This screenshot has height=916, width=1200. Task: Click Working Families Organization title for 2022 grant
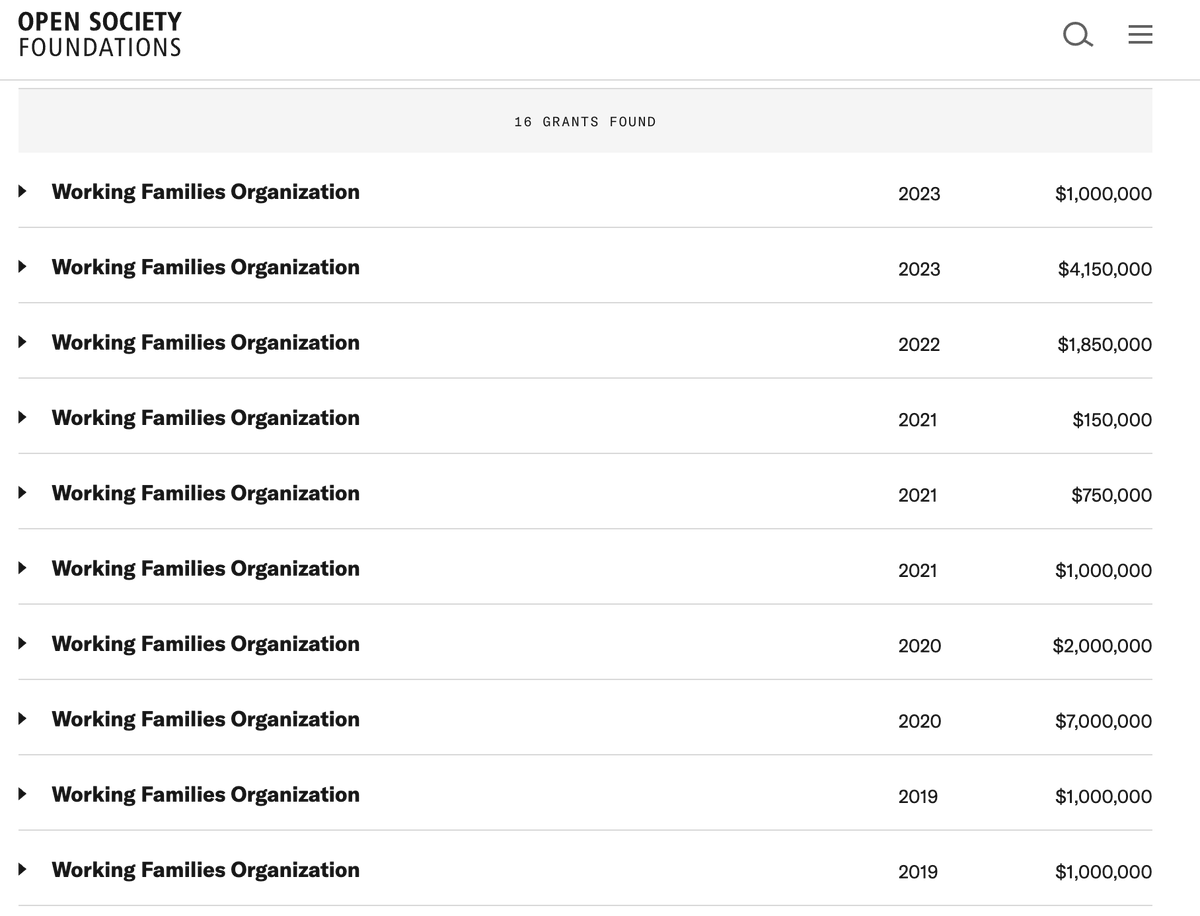click(205, 342)
